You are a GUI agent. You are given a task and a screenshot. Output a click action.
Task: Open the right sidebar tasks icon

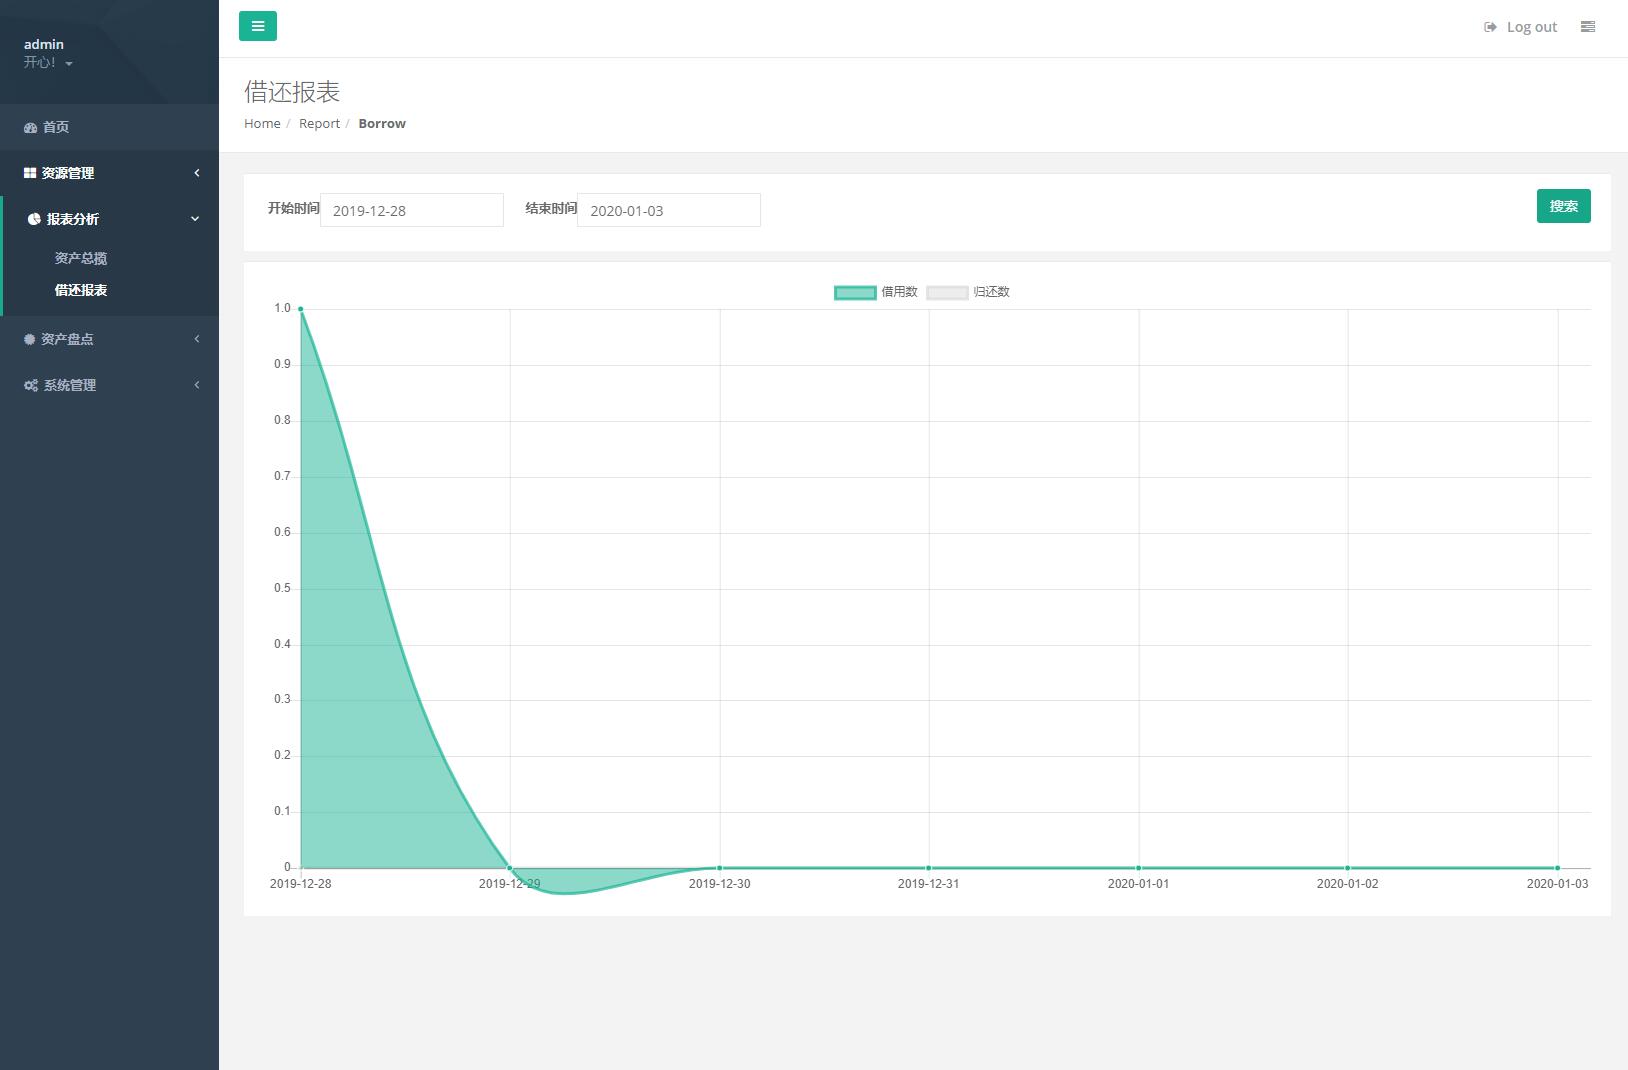coord(1587,27)
